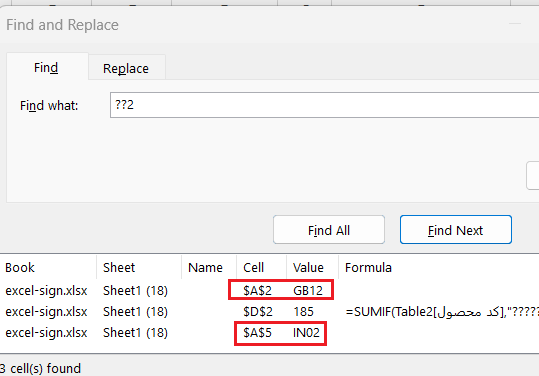The height and width of the screenshot is (376, 539).
Task: Select result cell $A$5
Action: point(257,333)
